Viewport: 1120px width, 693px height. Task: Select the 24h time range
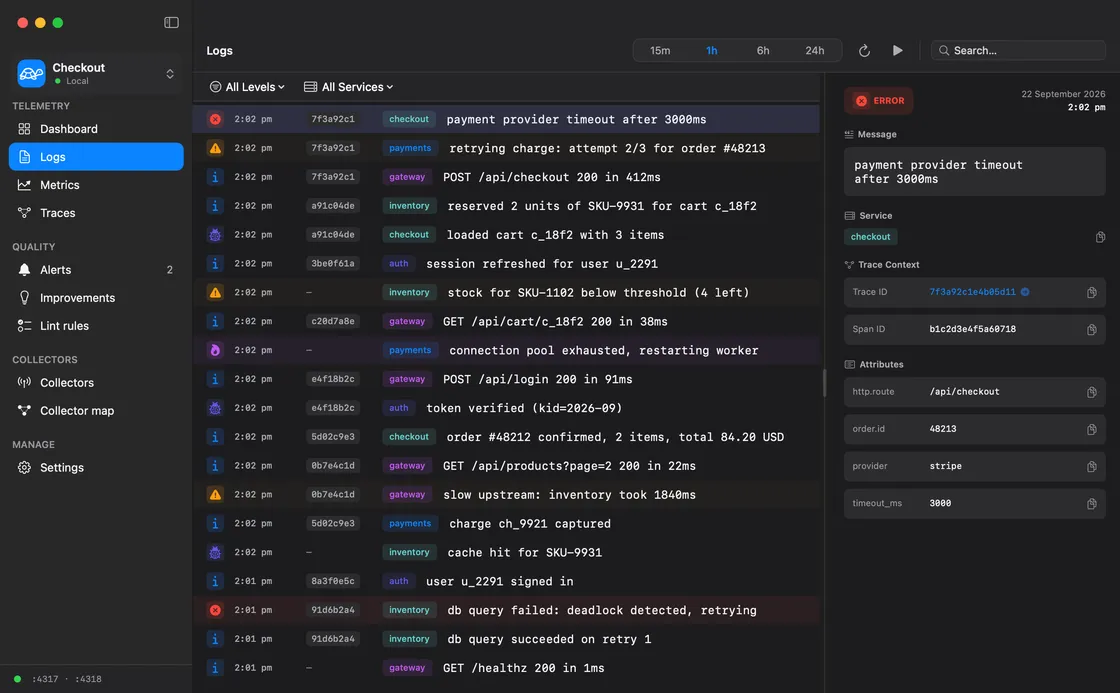coord(814,51)
